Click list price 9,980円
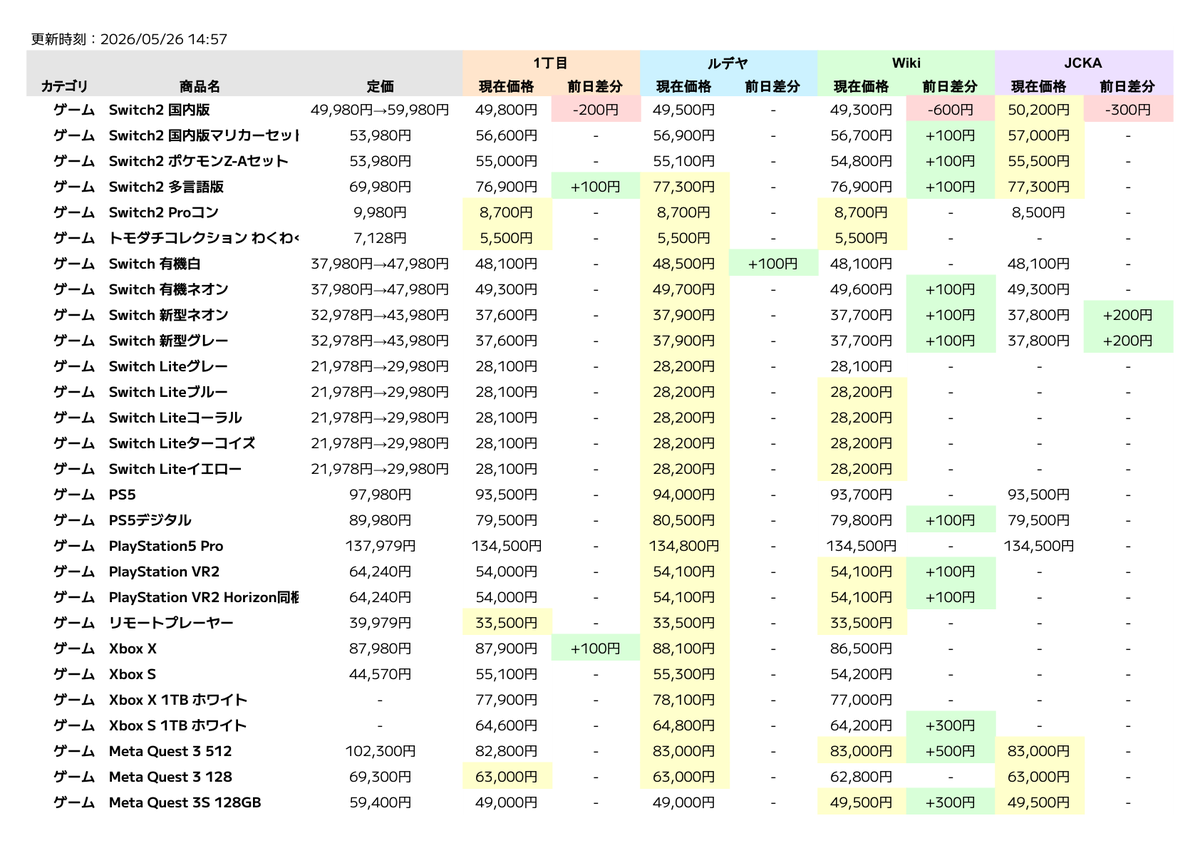 (380, 212)
